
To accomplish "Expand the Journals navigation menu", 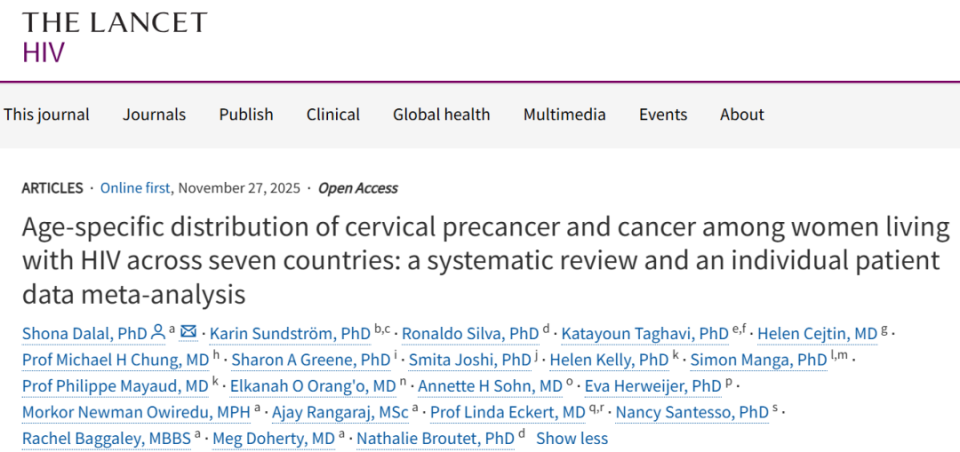I will tap(154, 114).
